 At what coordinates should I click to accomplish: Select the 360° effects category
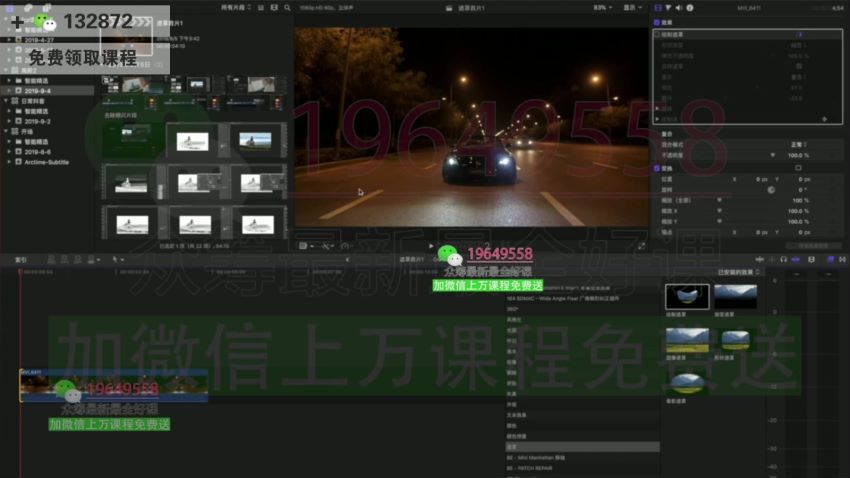(x=582, y=309)
